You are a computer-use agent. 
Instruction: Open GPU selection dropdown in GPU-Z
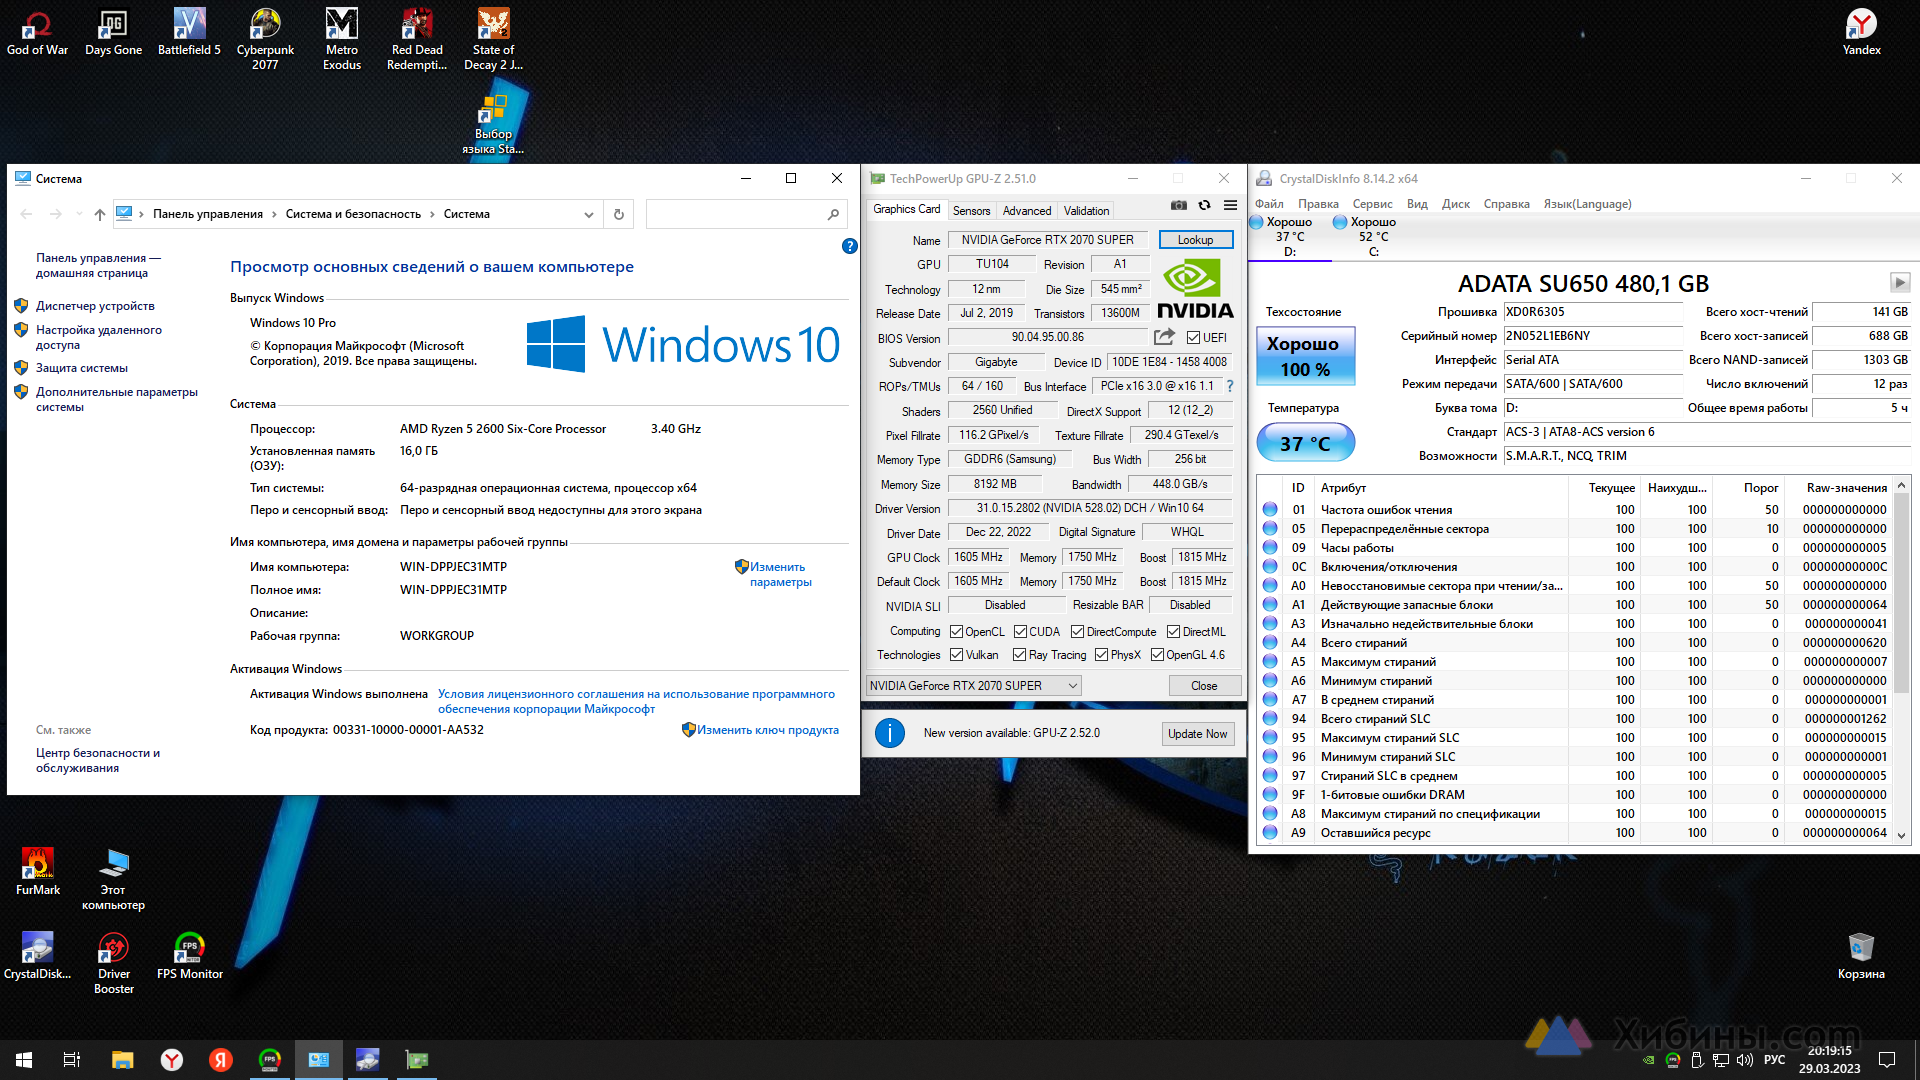[973, 686]
